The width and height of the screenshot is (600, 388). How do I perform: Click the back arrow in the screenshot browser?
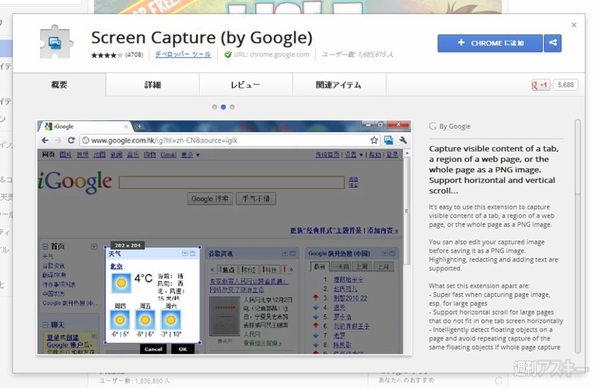[45, 140]
